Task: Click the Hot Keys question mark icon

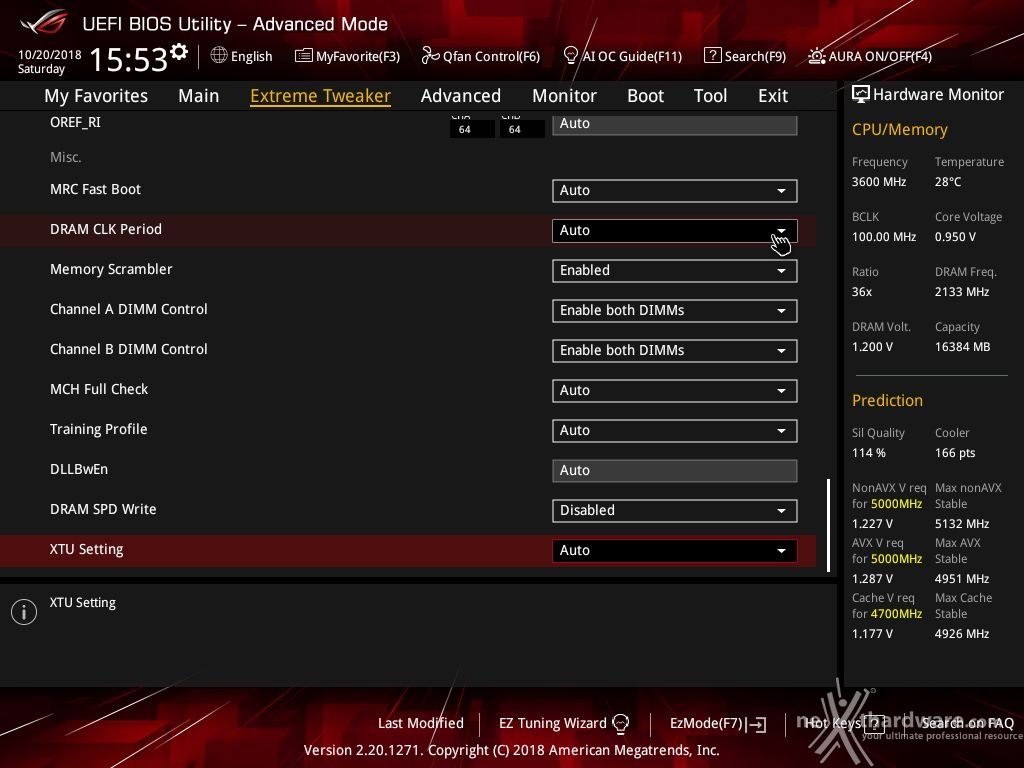Action: coord(874,723)
